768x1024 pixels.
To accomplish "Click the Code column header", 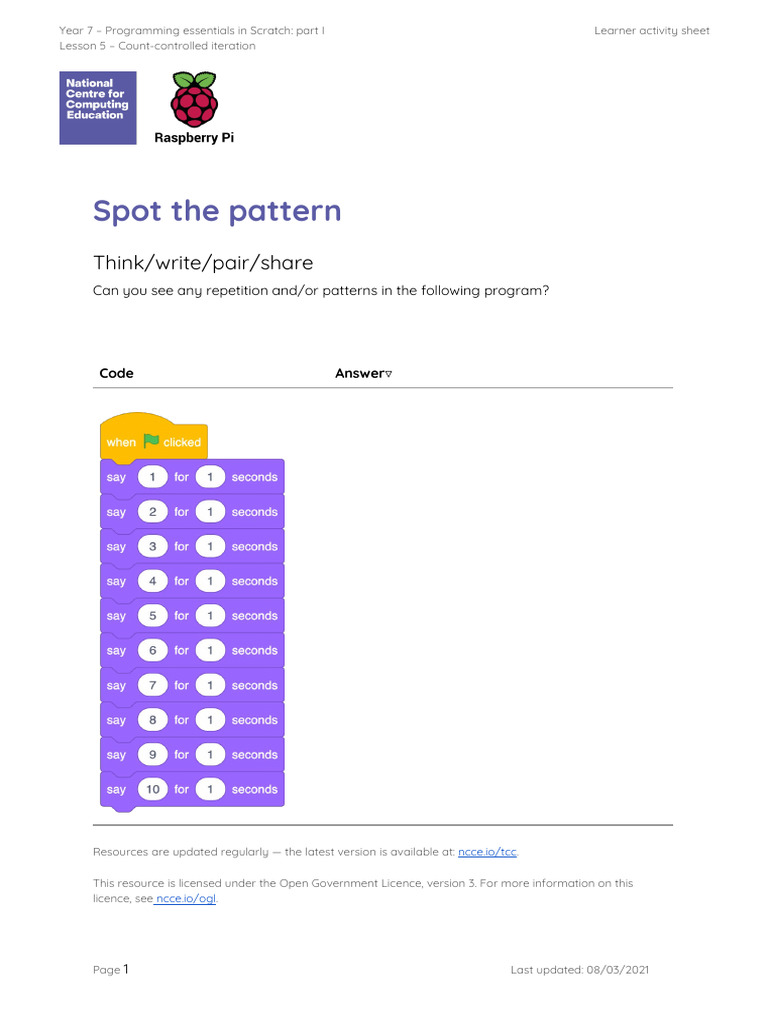I will coord(116,373).
